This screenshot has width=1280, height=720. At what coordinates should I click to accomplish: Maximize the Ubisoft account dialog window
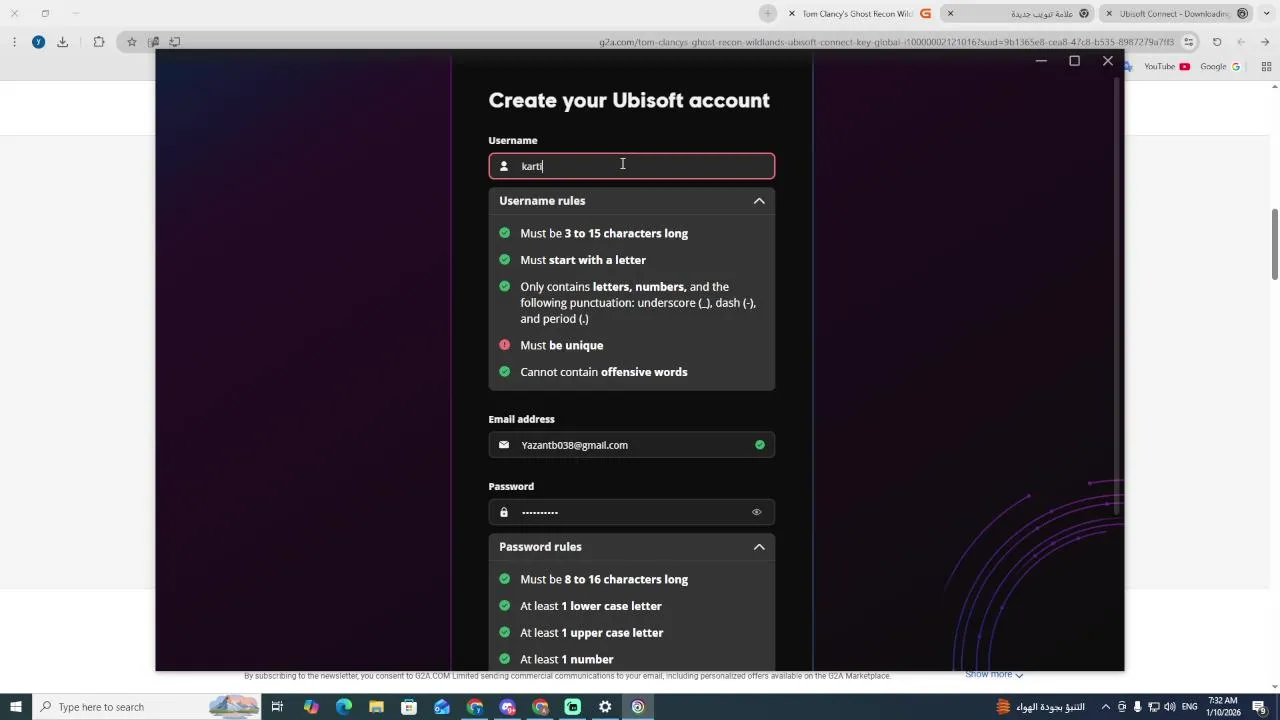(1074, 61)
